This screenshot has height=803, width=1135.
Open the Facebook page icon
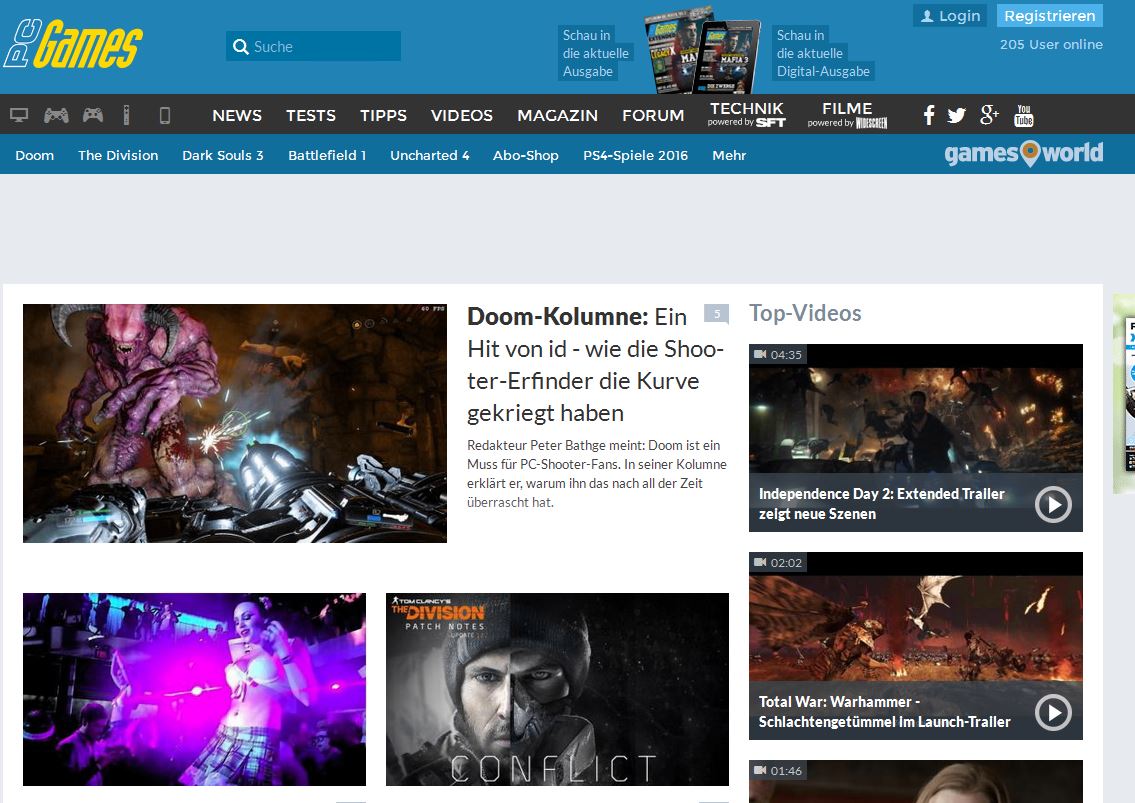929,114
